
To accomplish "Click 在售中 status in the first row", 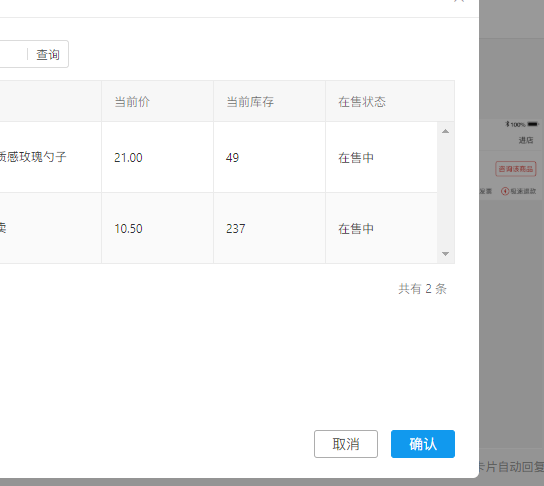I will point(356,158).
